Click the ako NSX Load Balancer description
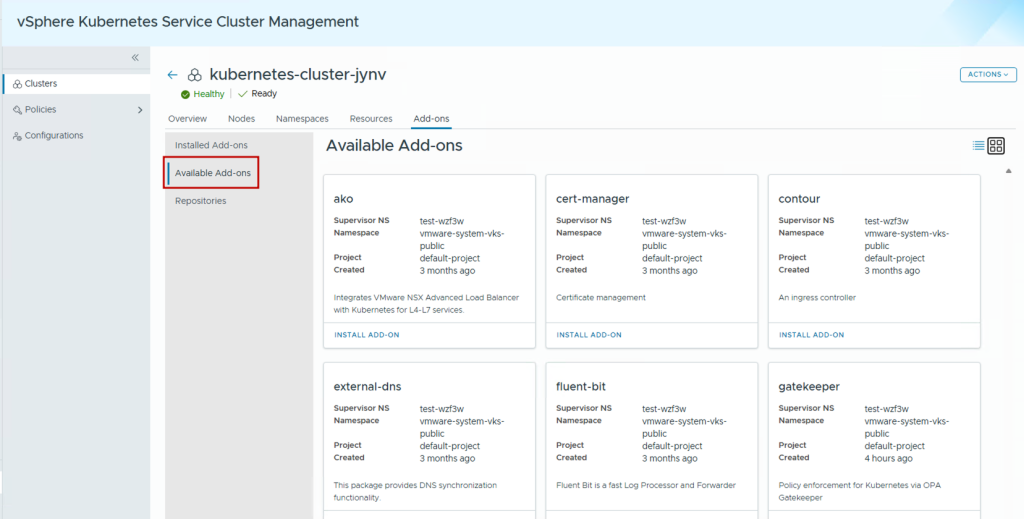 coord(426,304)
